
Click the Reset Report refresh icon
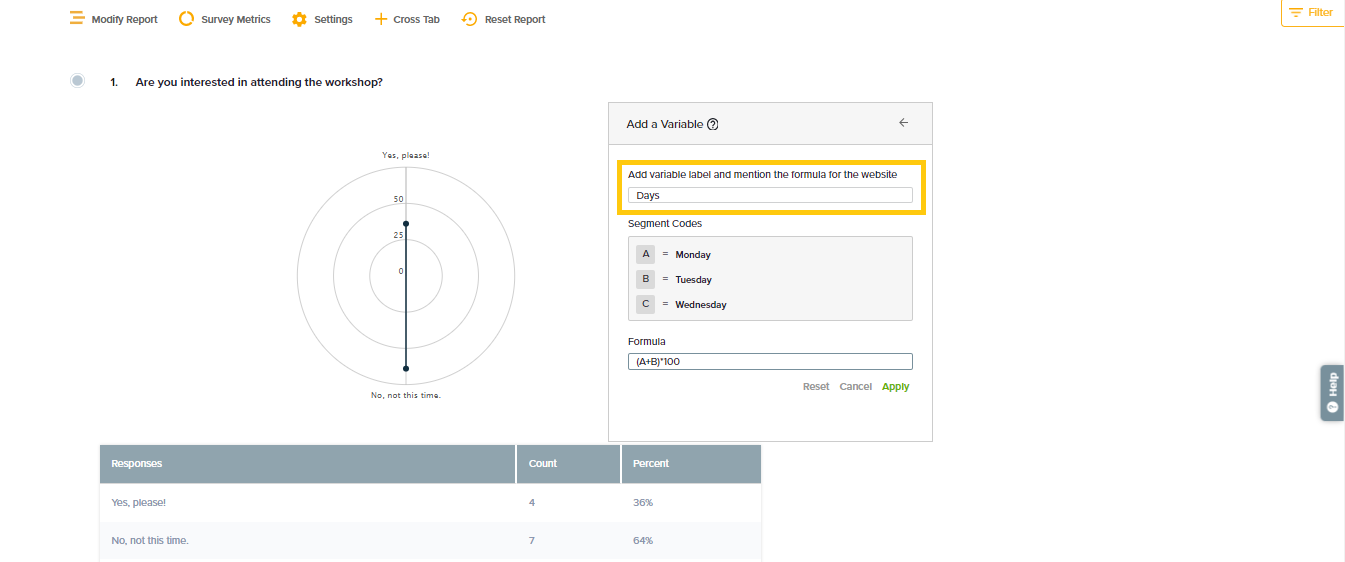click(470, 19)
